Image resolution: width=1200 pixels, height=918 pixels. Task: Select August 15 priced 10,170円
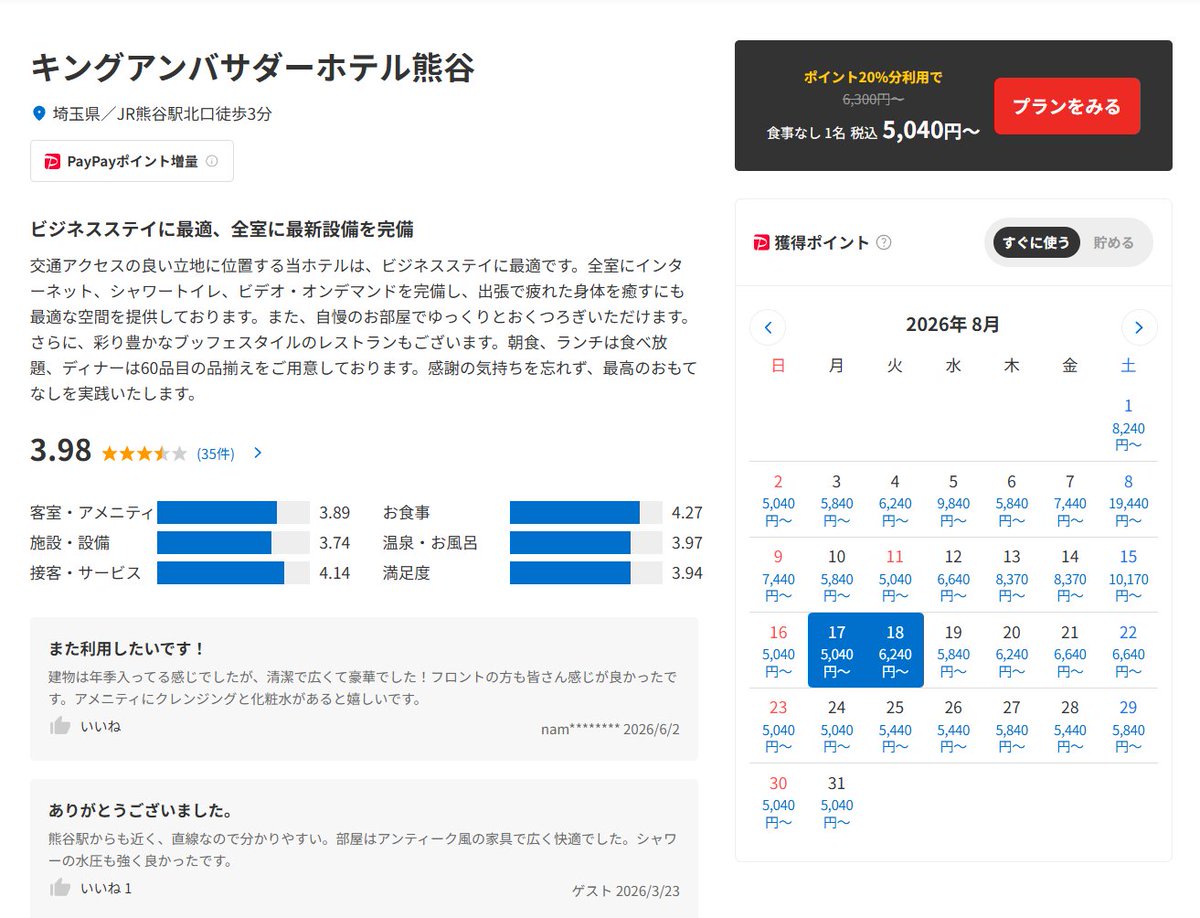pyautogui.click(x=1128, y=575)
